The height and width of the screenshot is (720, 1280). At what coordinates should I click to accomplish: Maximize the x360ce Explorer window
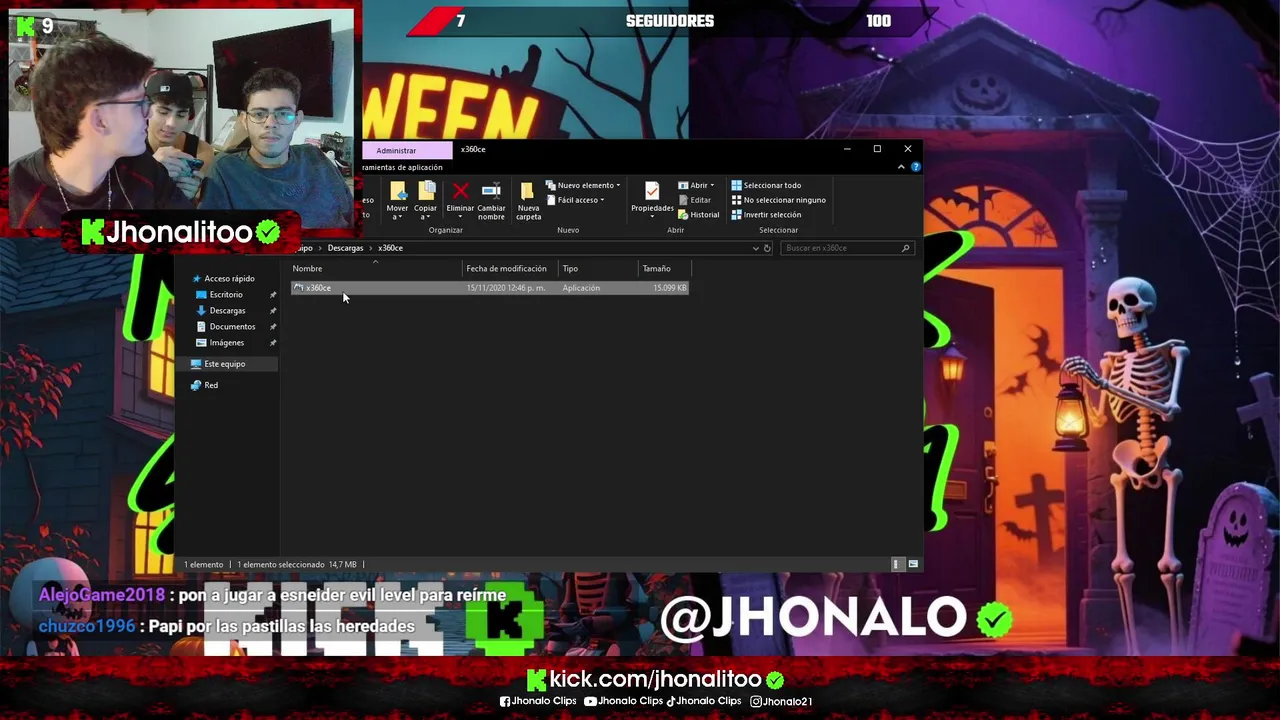[x=877, y=149]
